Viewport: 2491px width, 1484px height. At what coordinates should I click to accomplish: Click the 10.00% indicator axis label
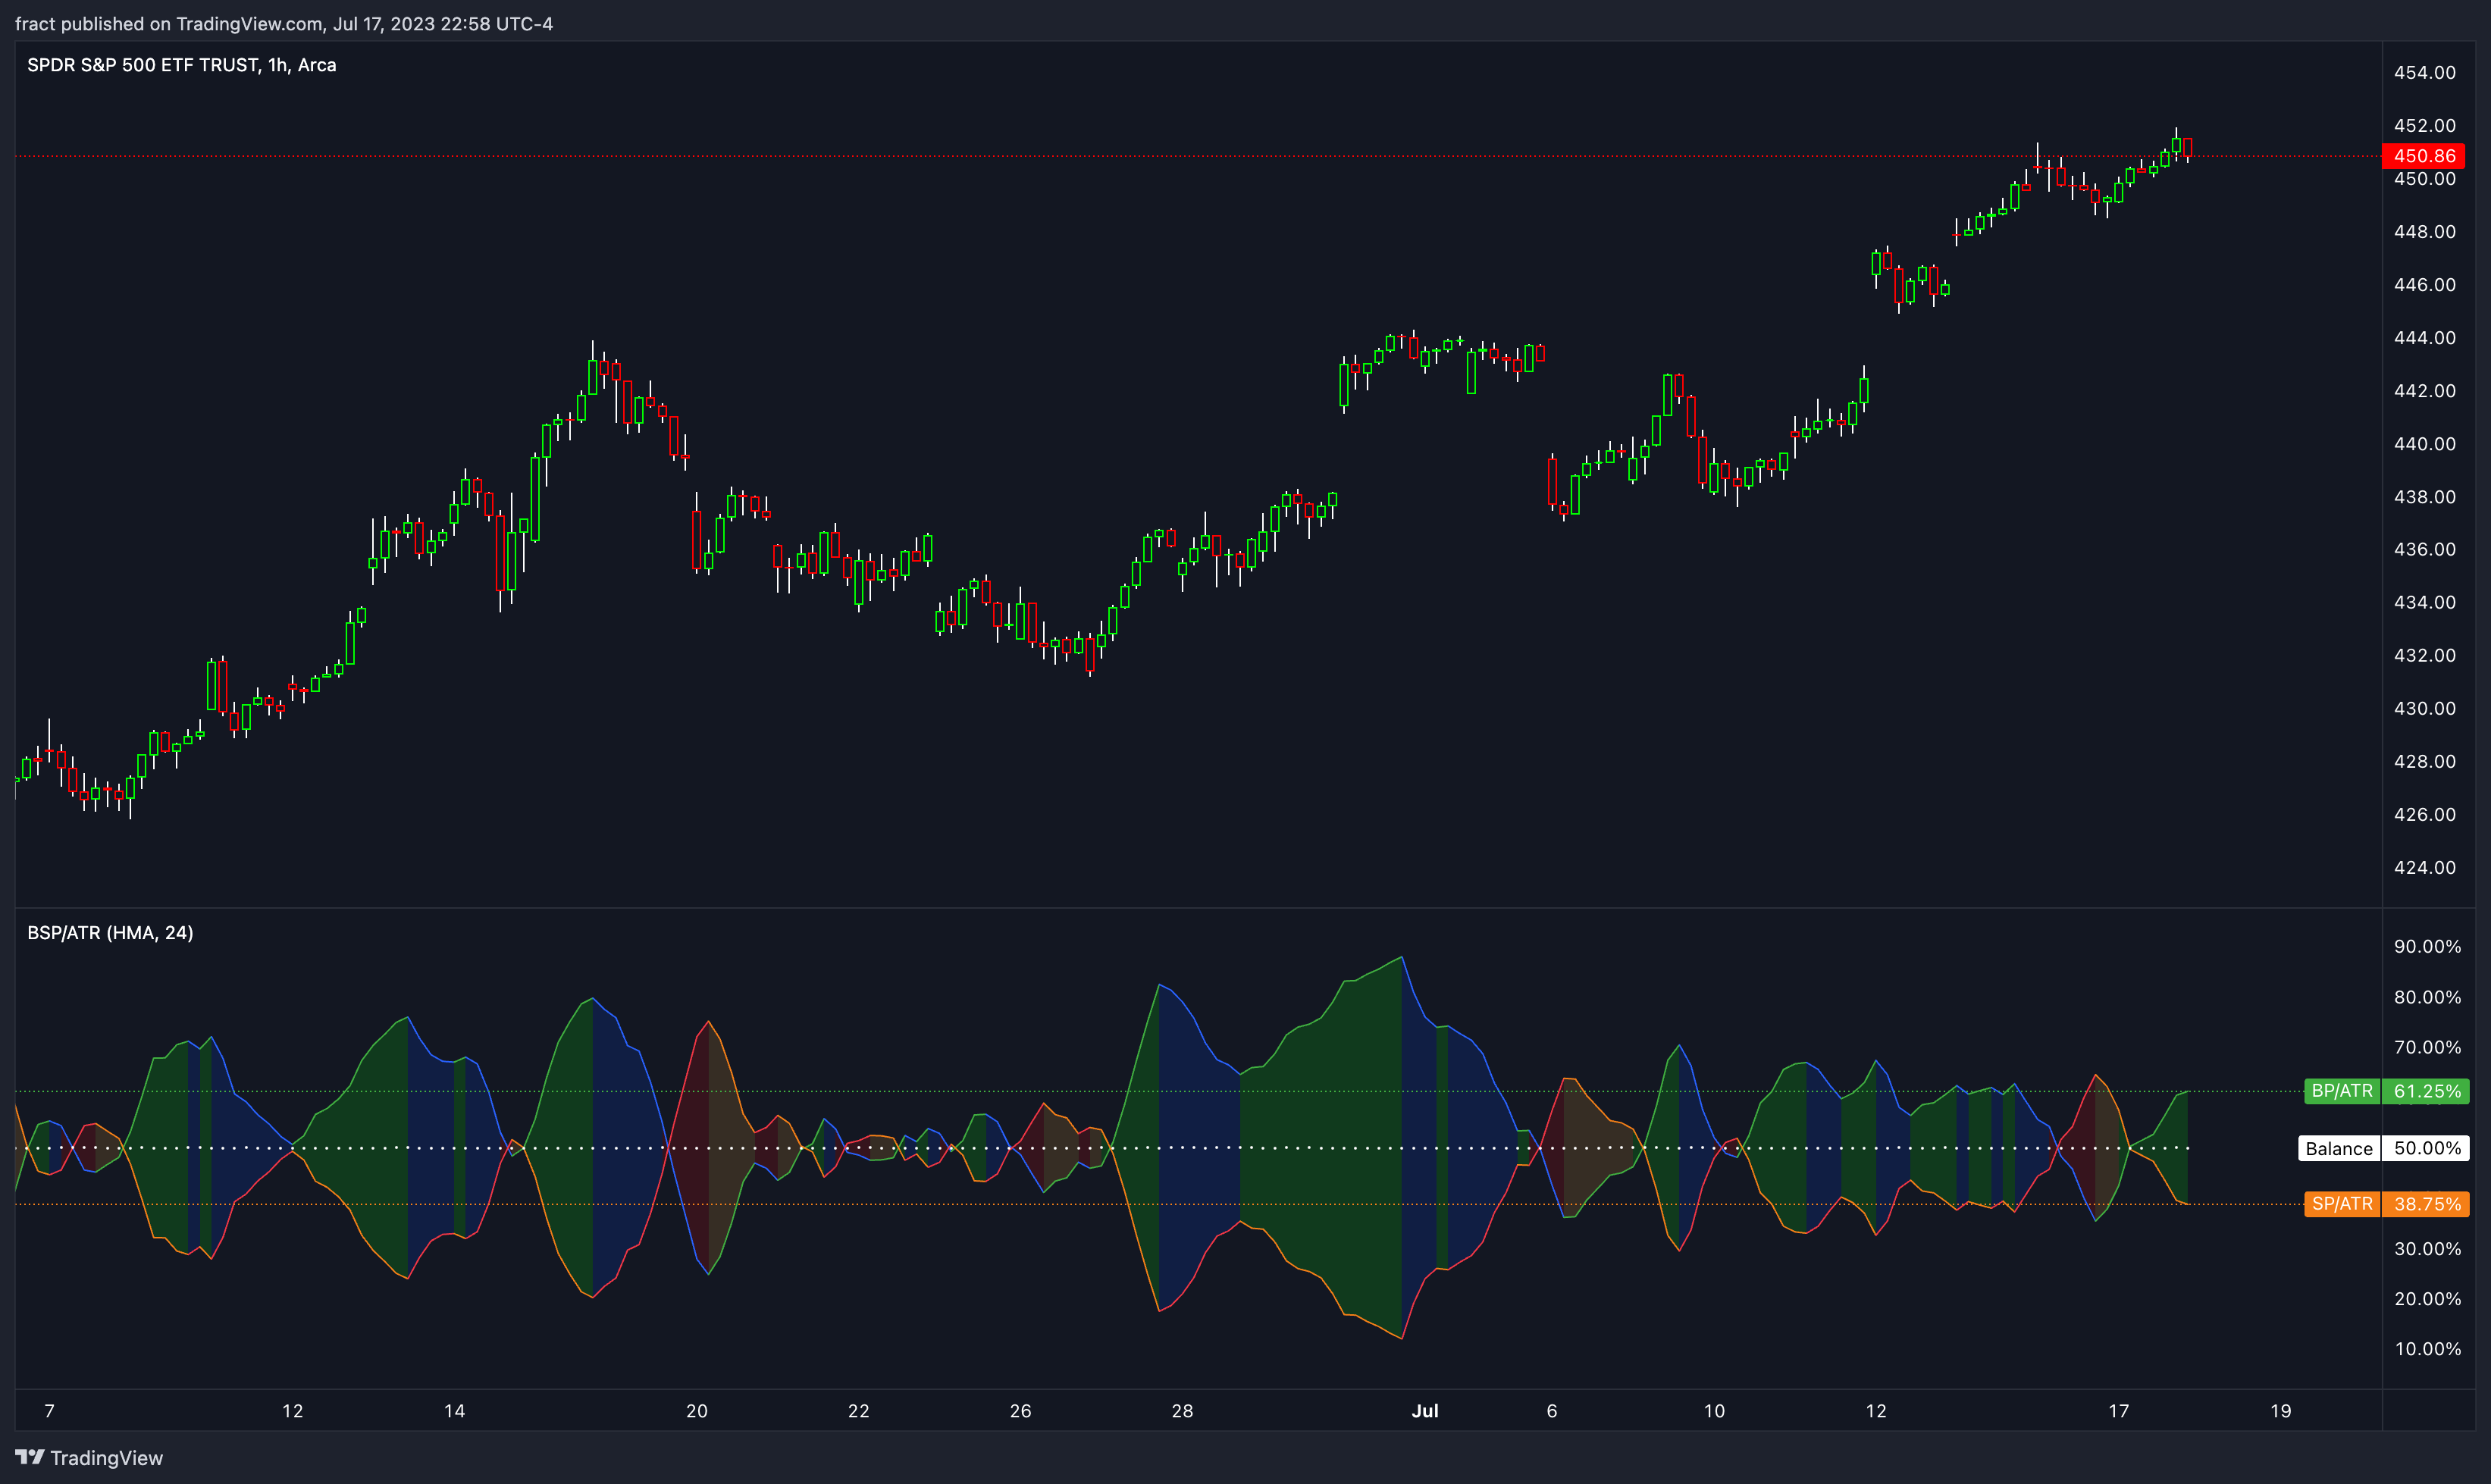[x=2427, y=1348]
